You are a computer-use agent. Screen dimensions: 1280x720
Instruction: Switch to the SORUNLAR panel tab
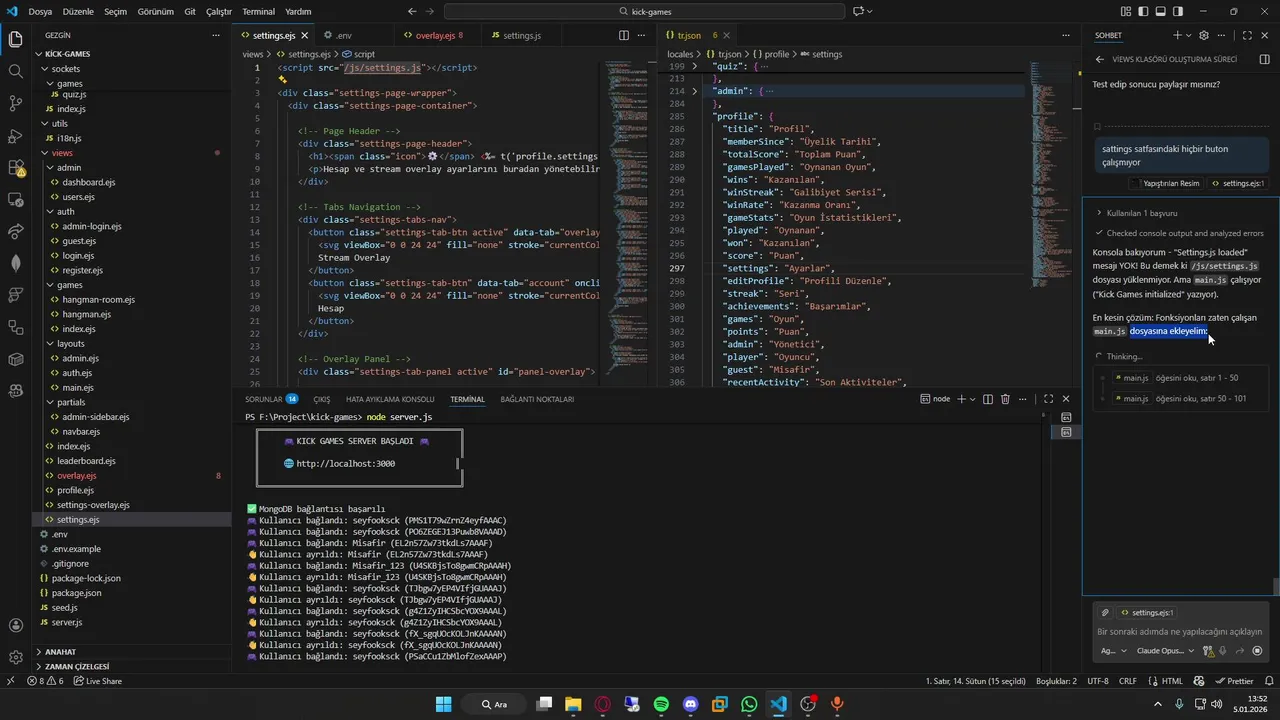tap(271, 399)
